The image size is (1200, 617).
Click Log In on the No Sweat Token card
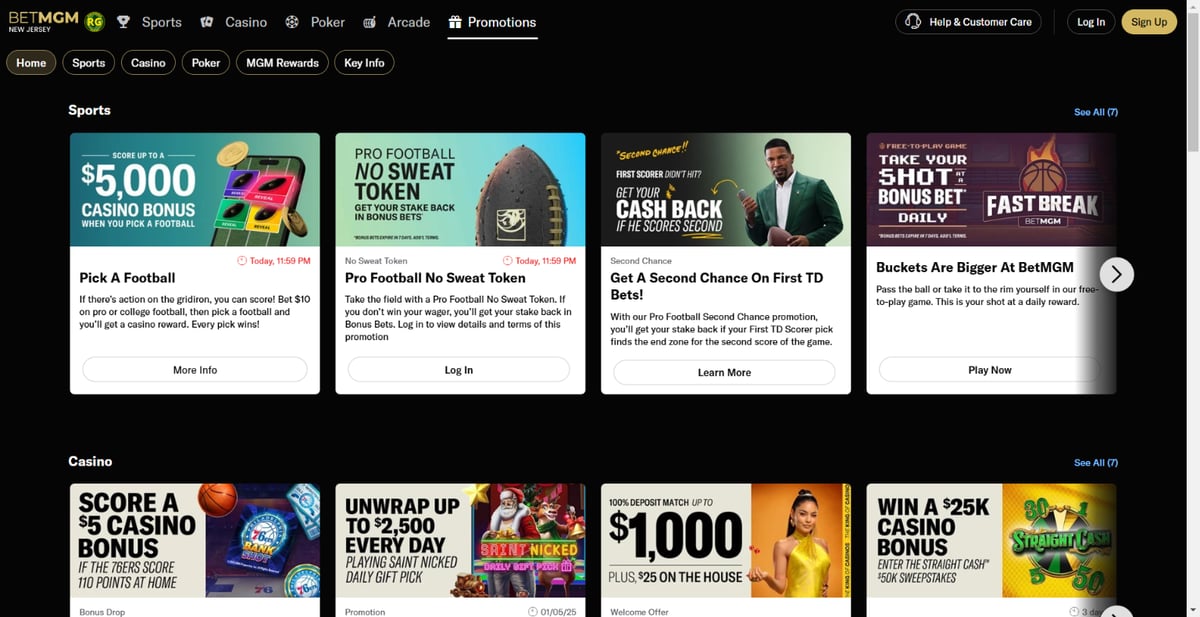[459, 370]
